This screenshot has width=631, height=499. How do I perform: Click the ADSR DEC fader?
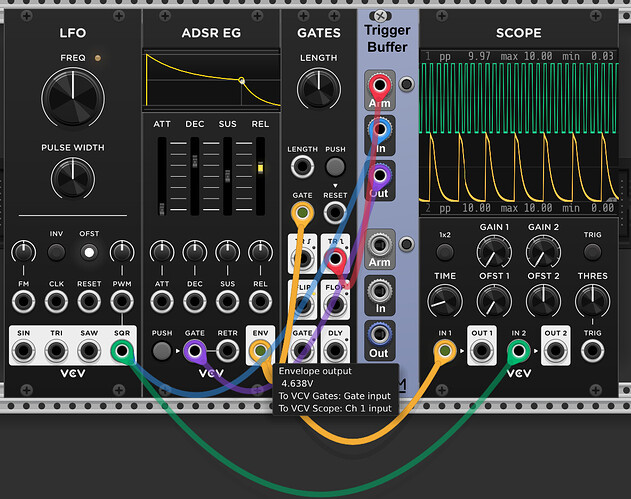[x=195, y=176]
